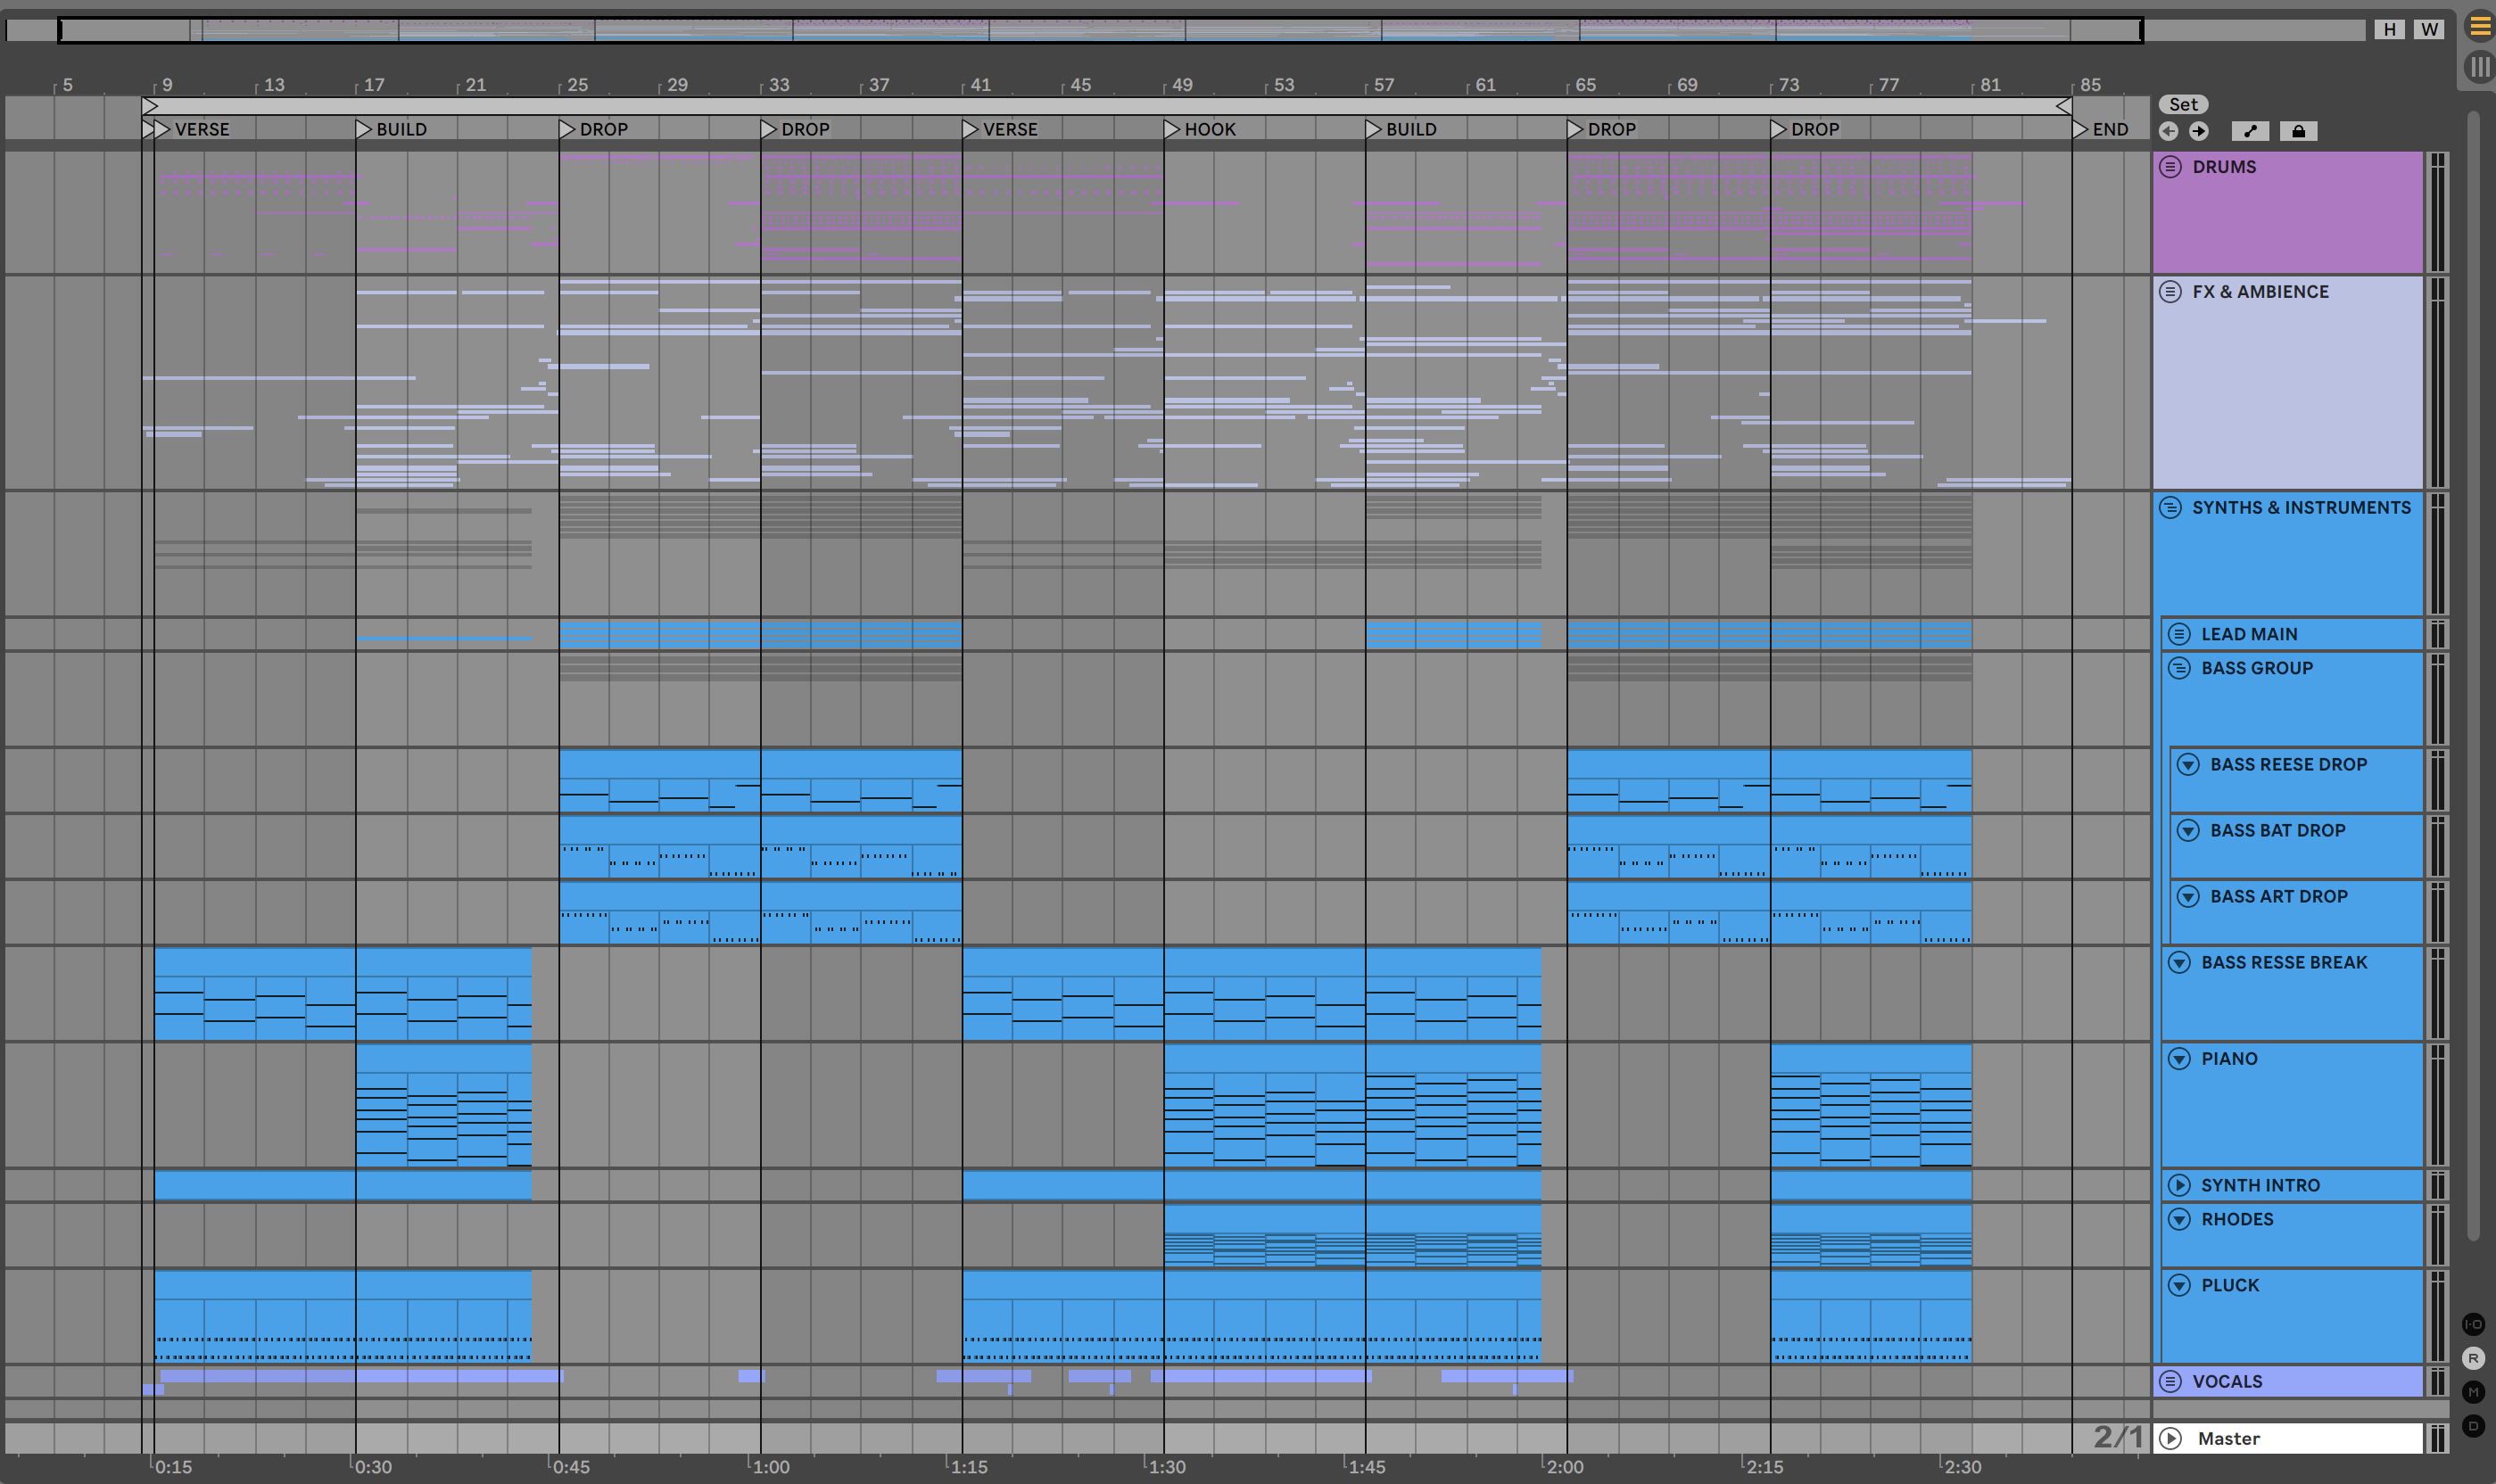Click the Set locator button

pos(2183,104)
